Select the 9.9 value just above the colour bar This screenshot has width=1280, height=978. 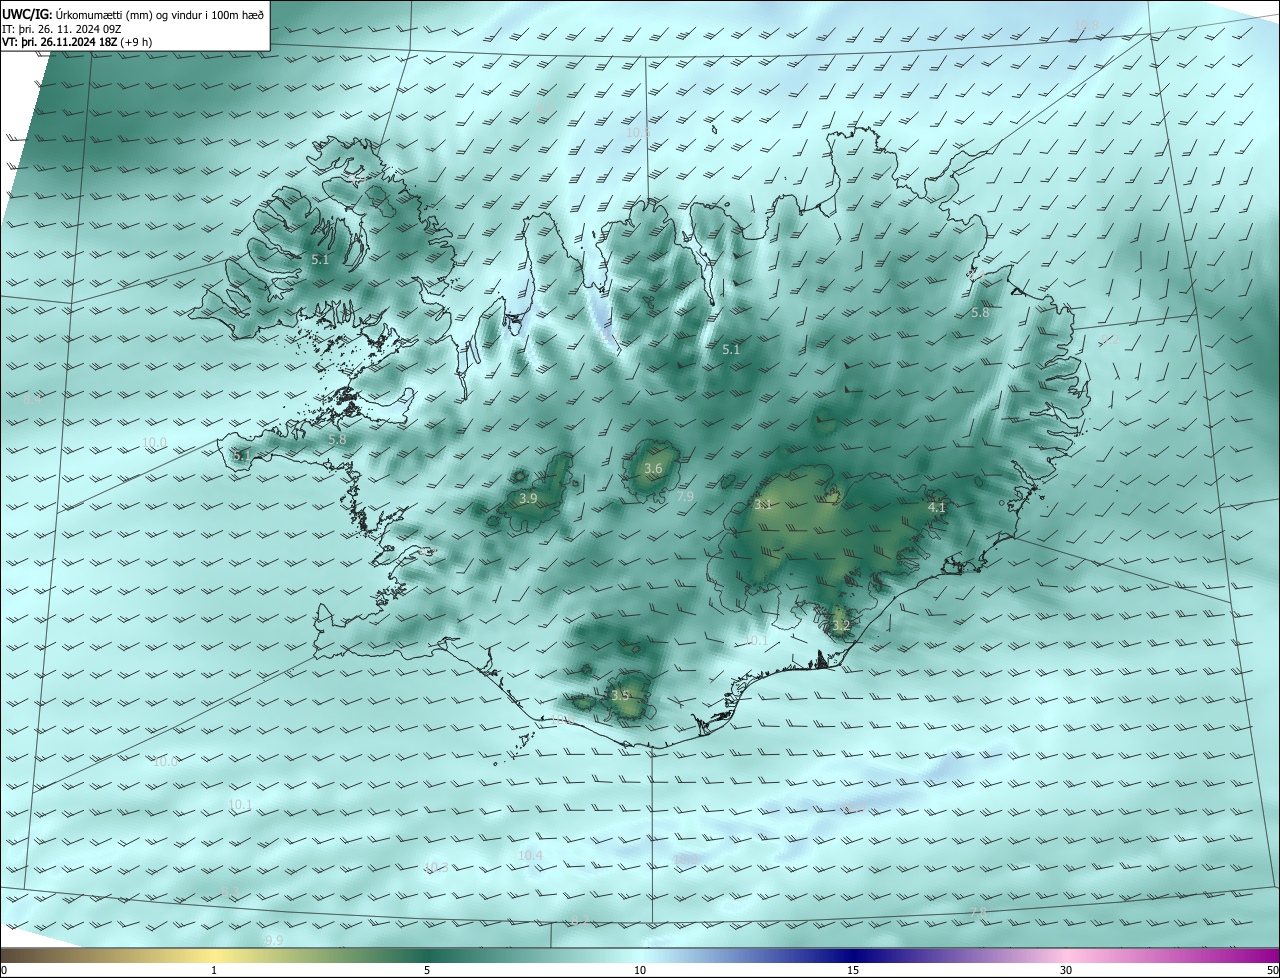[x=273, y=941]
